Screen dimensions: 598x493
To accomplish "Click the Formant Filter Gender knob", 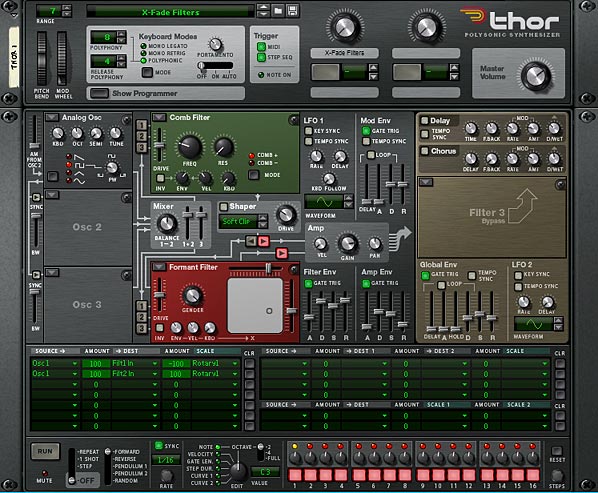I will click(x=192, y=295).
